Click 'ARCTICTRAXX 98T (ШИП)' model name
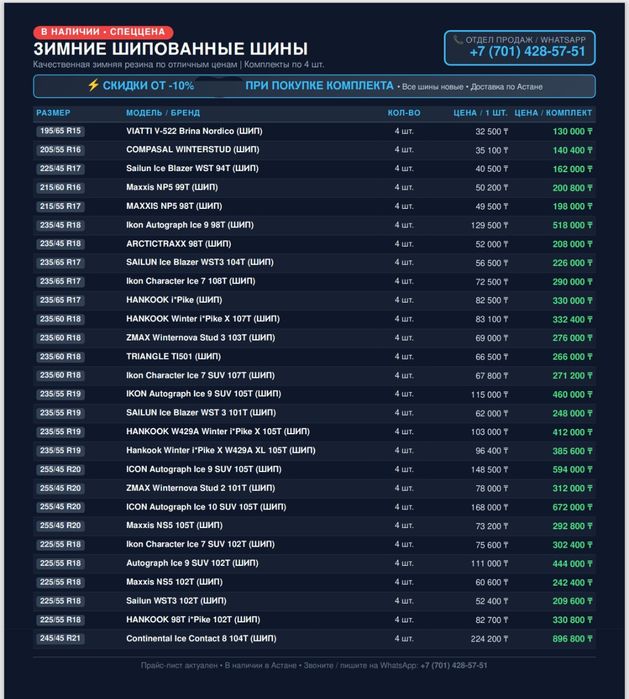 (178, 244)
